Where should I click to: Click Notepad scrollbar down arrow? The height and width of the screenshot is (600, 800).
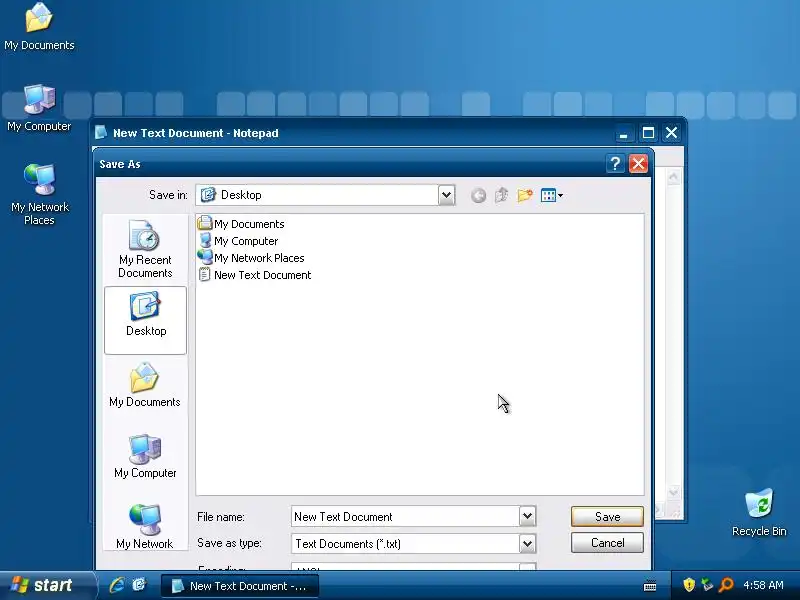[x=673, y=492]
